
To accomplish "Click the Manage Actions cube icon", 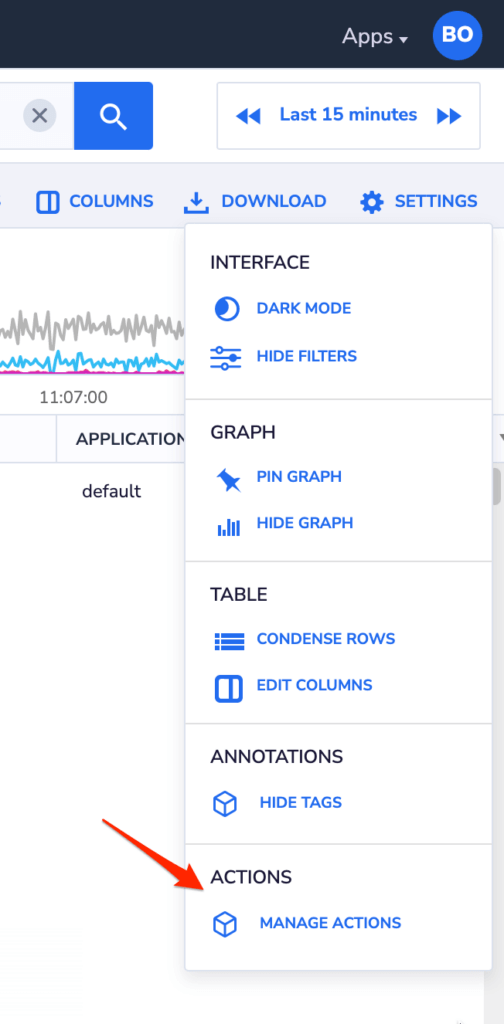I will 225,925.
